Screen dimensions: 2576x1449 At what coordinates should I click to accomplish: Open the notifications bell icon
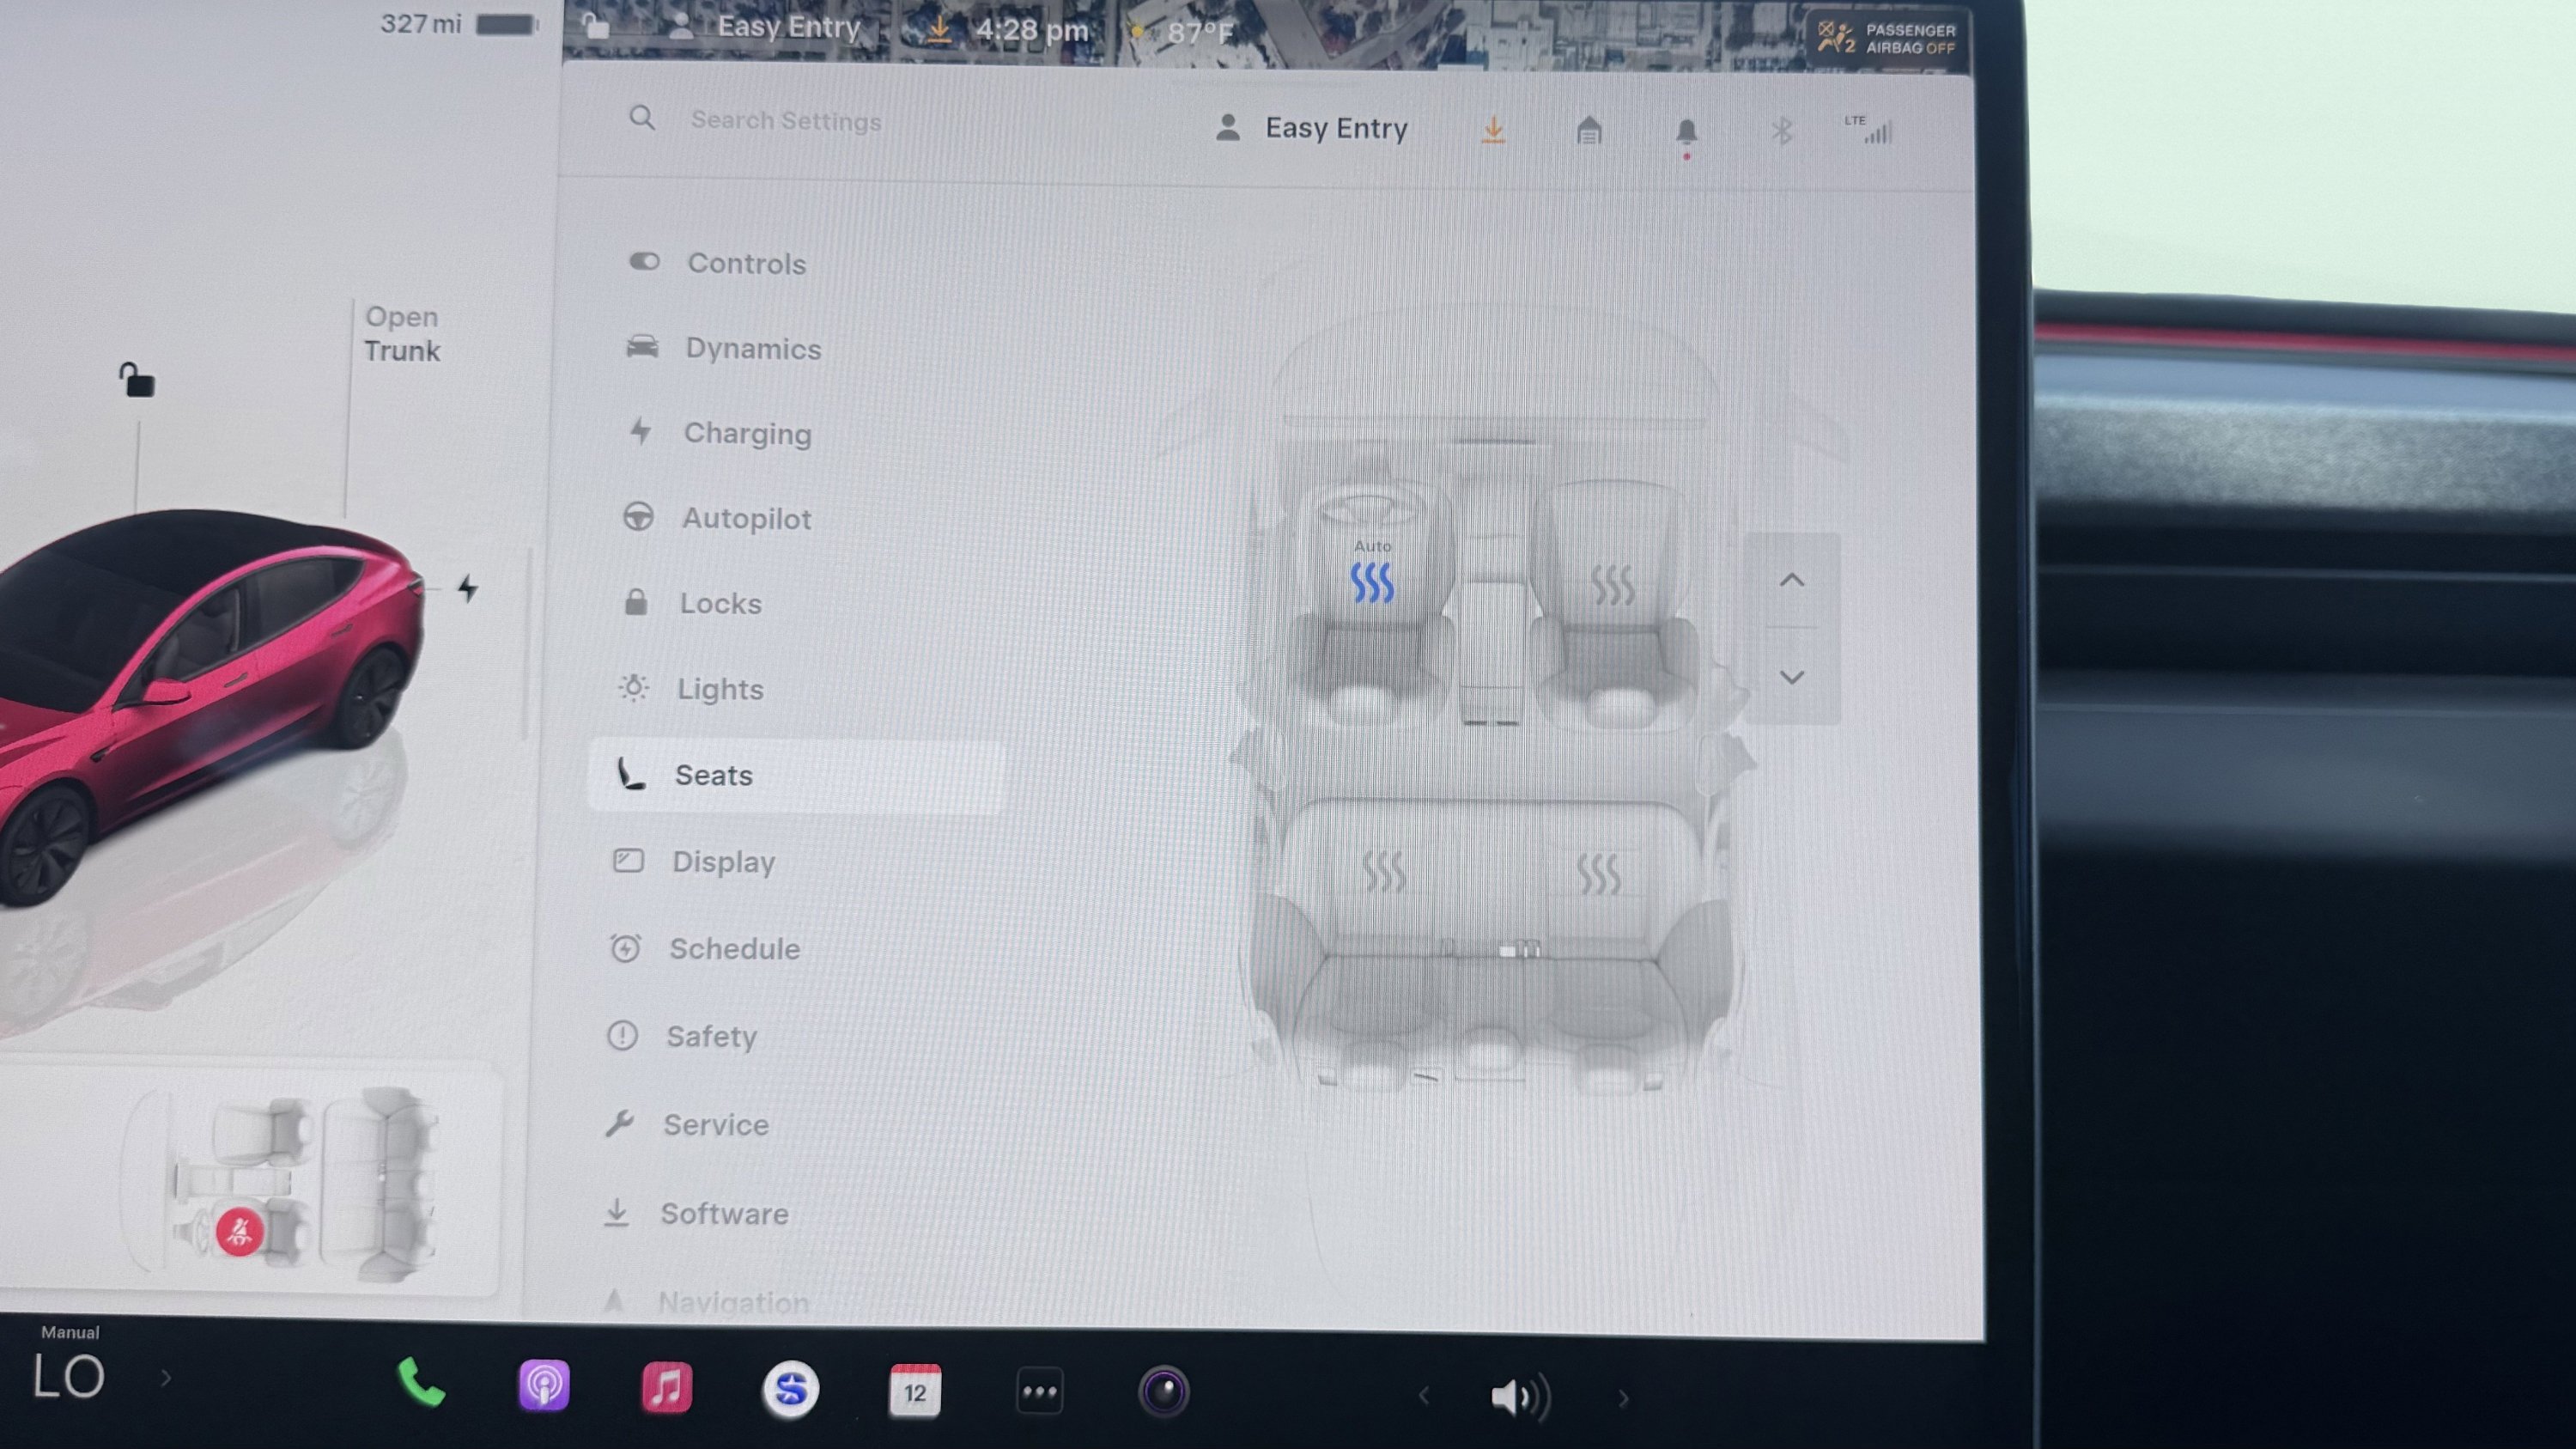pyautogui.click(x=1686, y=133)
